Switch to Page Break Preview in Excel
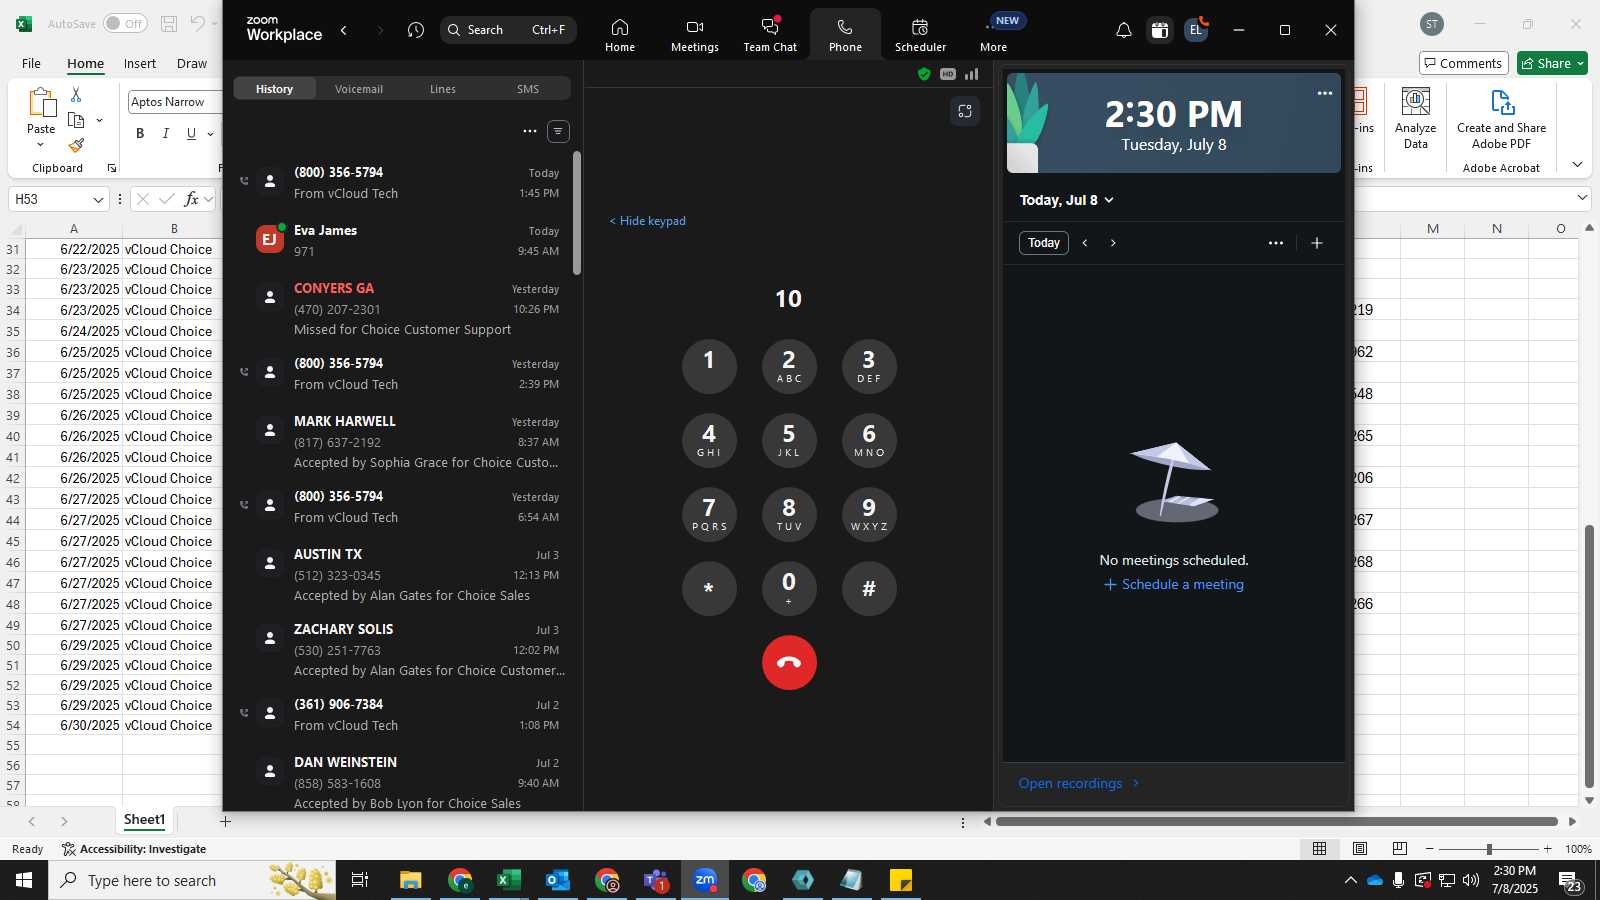This screenshot has width=1600, height=900. pyautogui.click(x=1400, y=849)
